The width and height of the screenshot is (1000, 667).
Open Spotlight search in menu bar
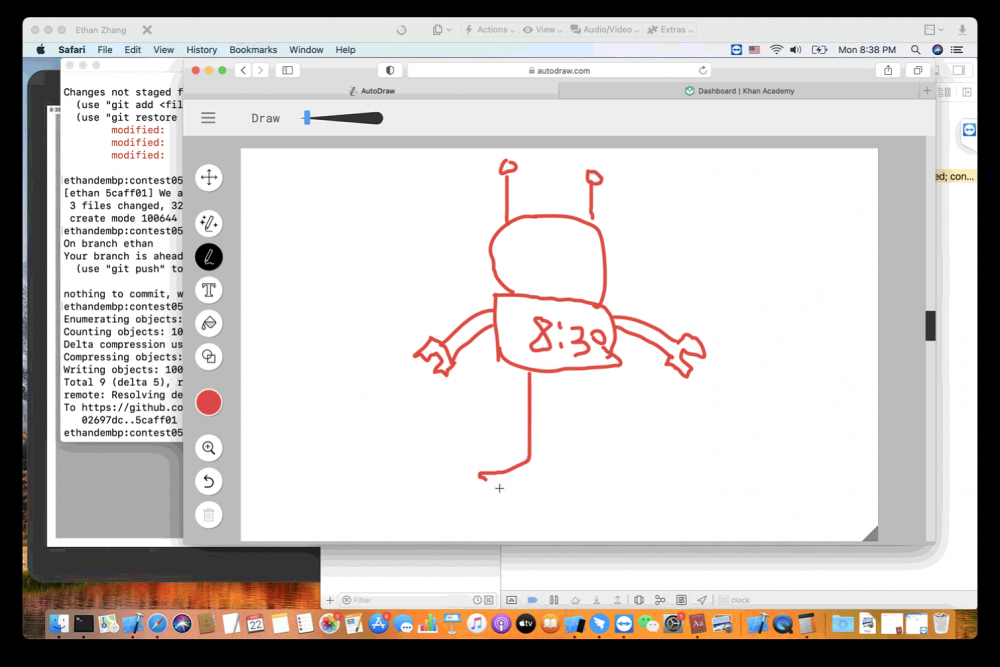coord(915,50)
